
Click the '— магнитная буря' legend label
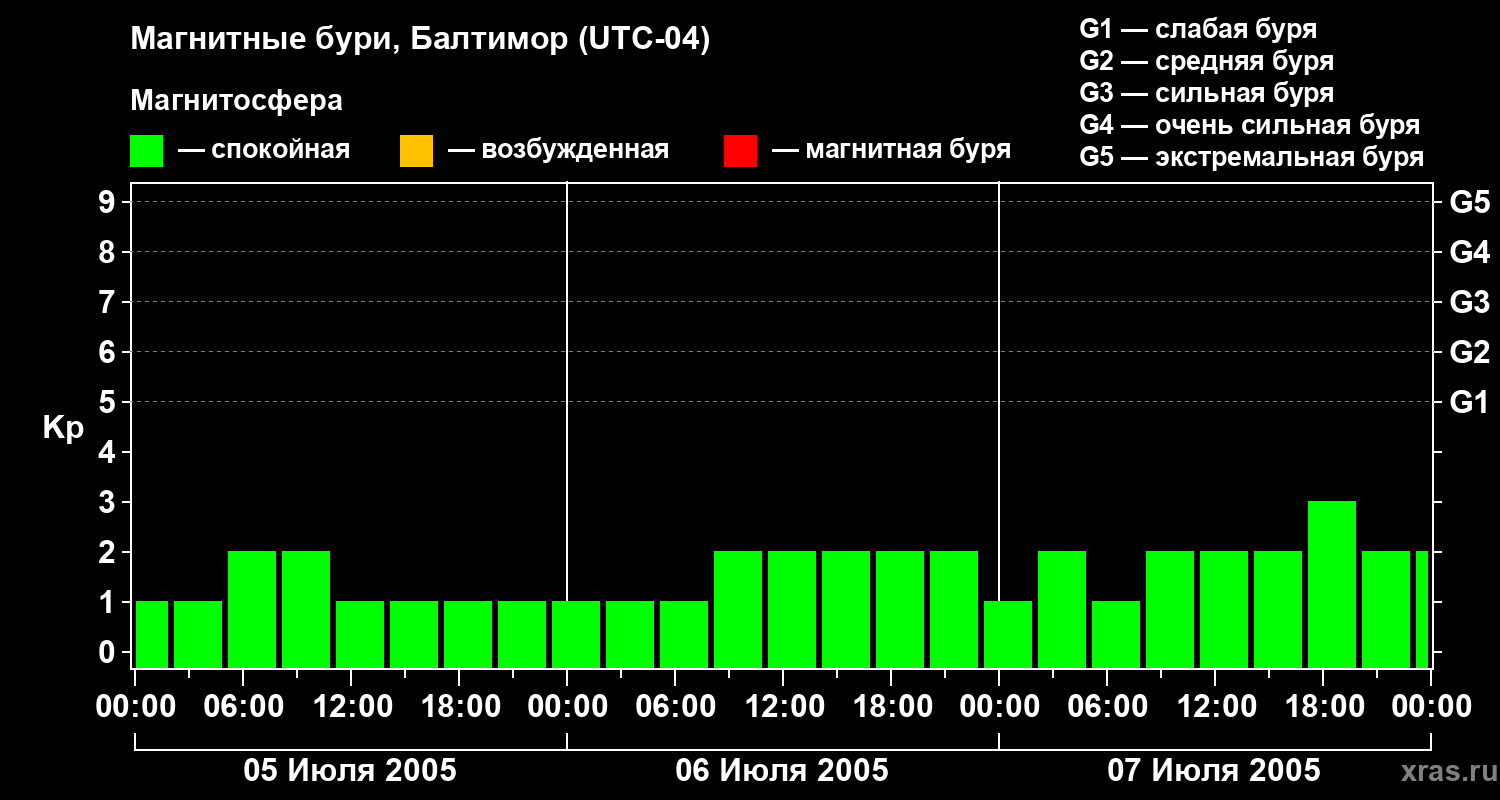click(x=891, y=151)
